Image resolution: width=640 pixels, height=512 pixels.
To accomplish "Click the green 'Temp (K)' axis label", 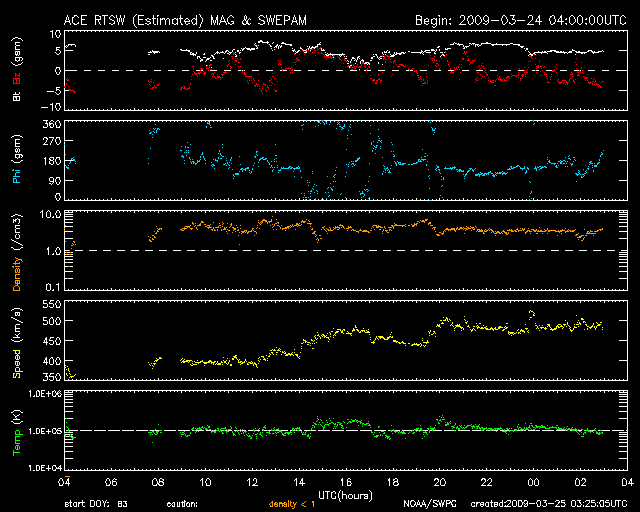I will tap(17, 432).
